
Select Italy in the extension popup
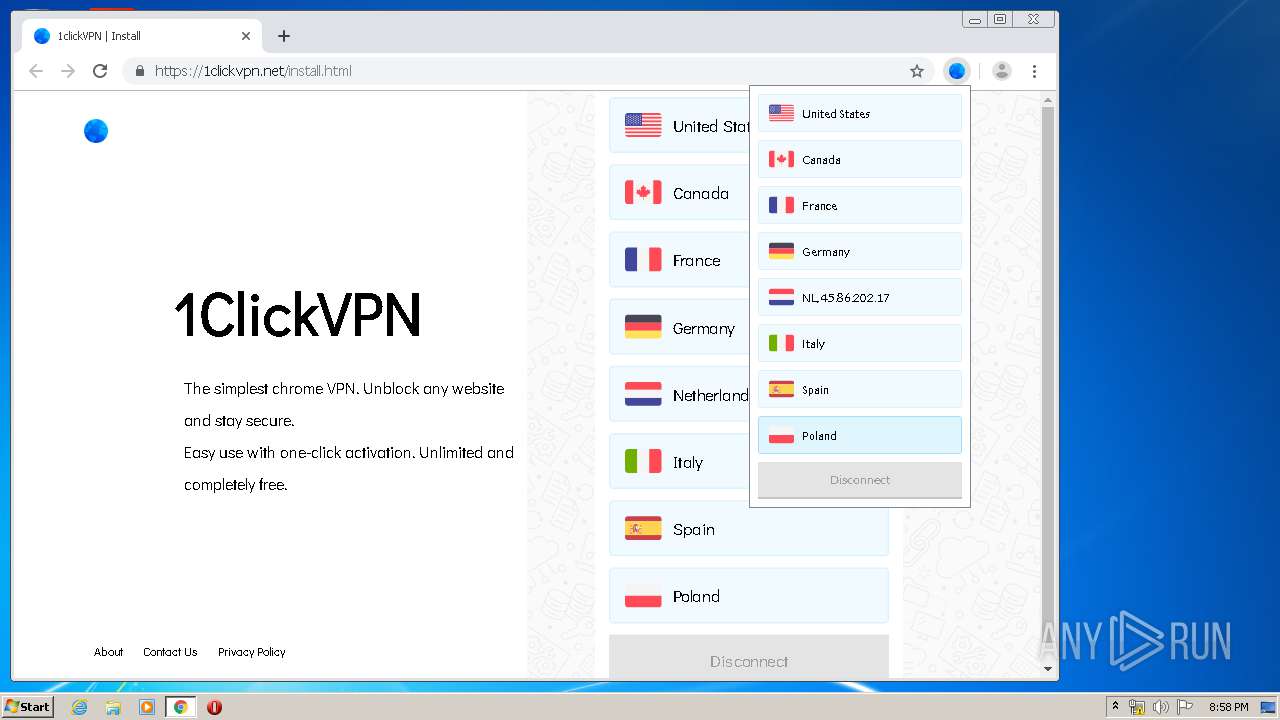click(x=860, y=343)
